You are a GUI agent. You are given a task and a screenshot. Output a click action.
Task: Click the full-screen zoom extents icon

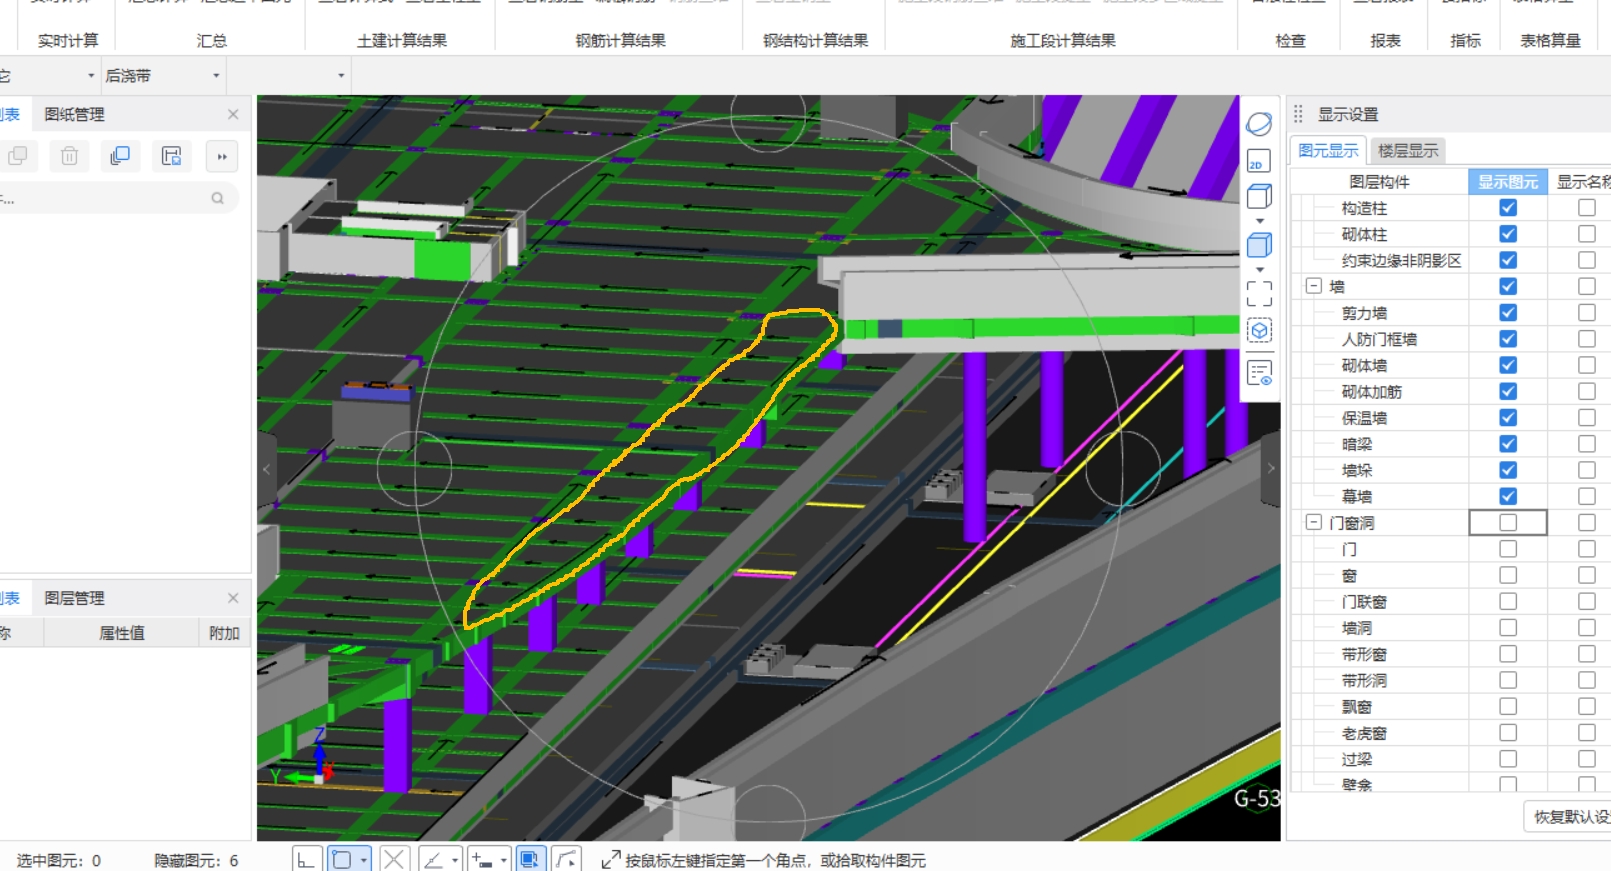coord(1259,293)
